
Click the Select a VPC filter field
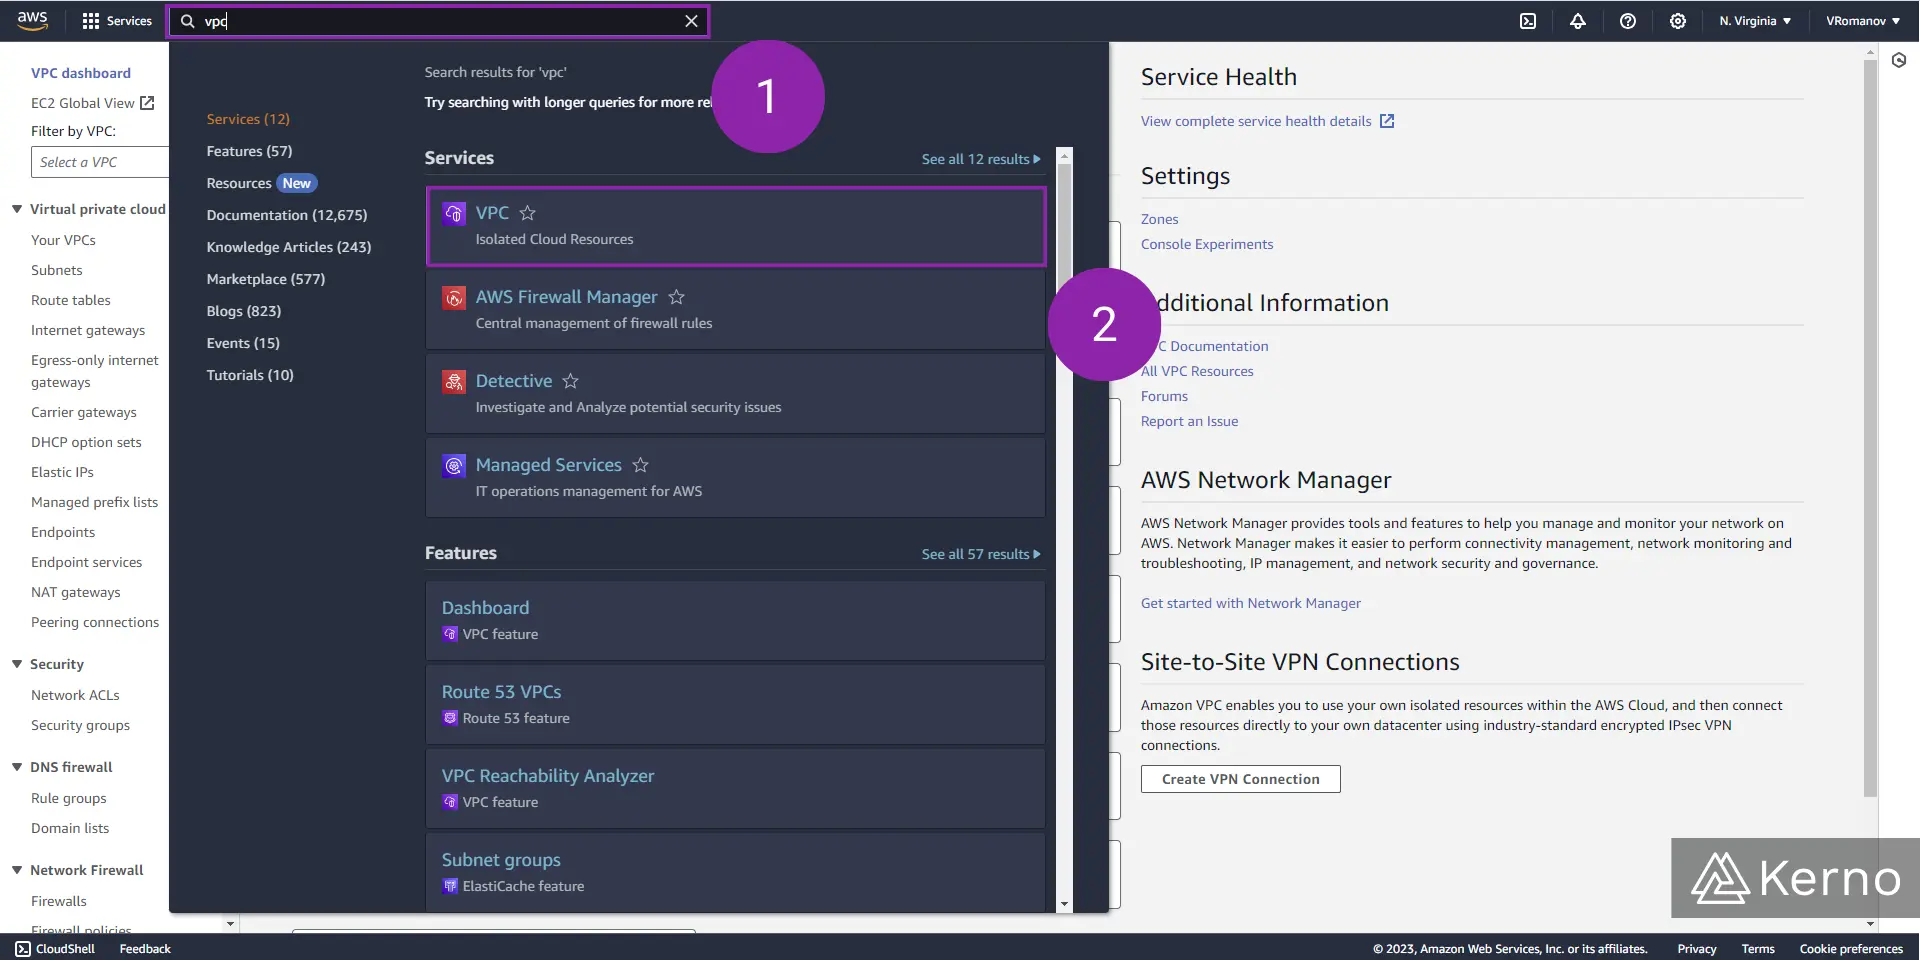point(100,162)
